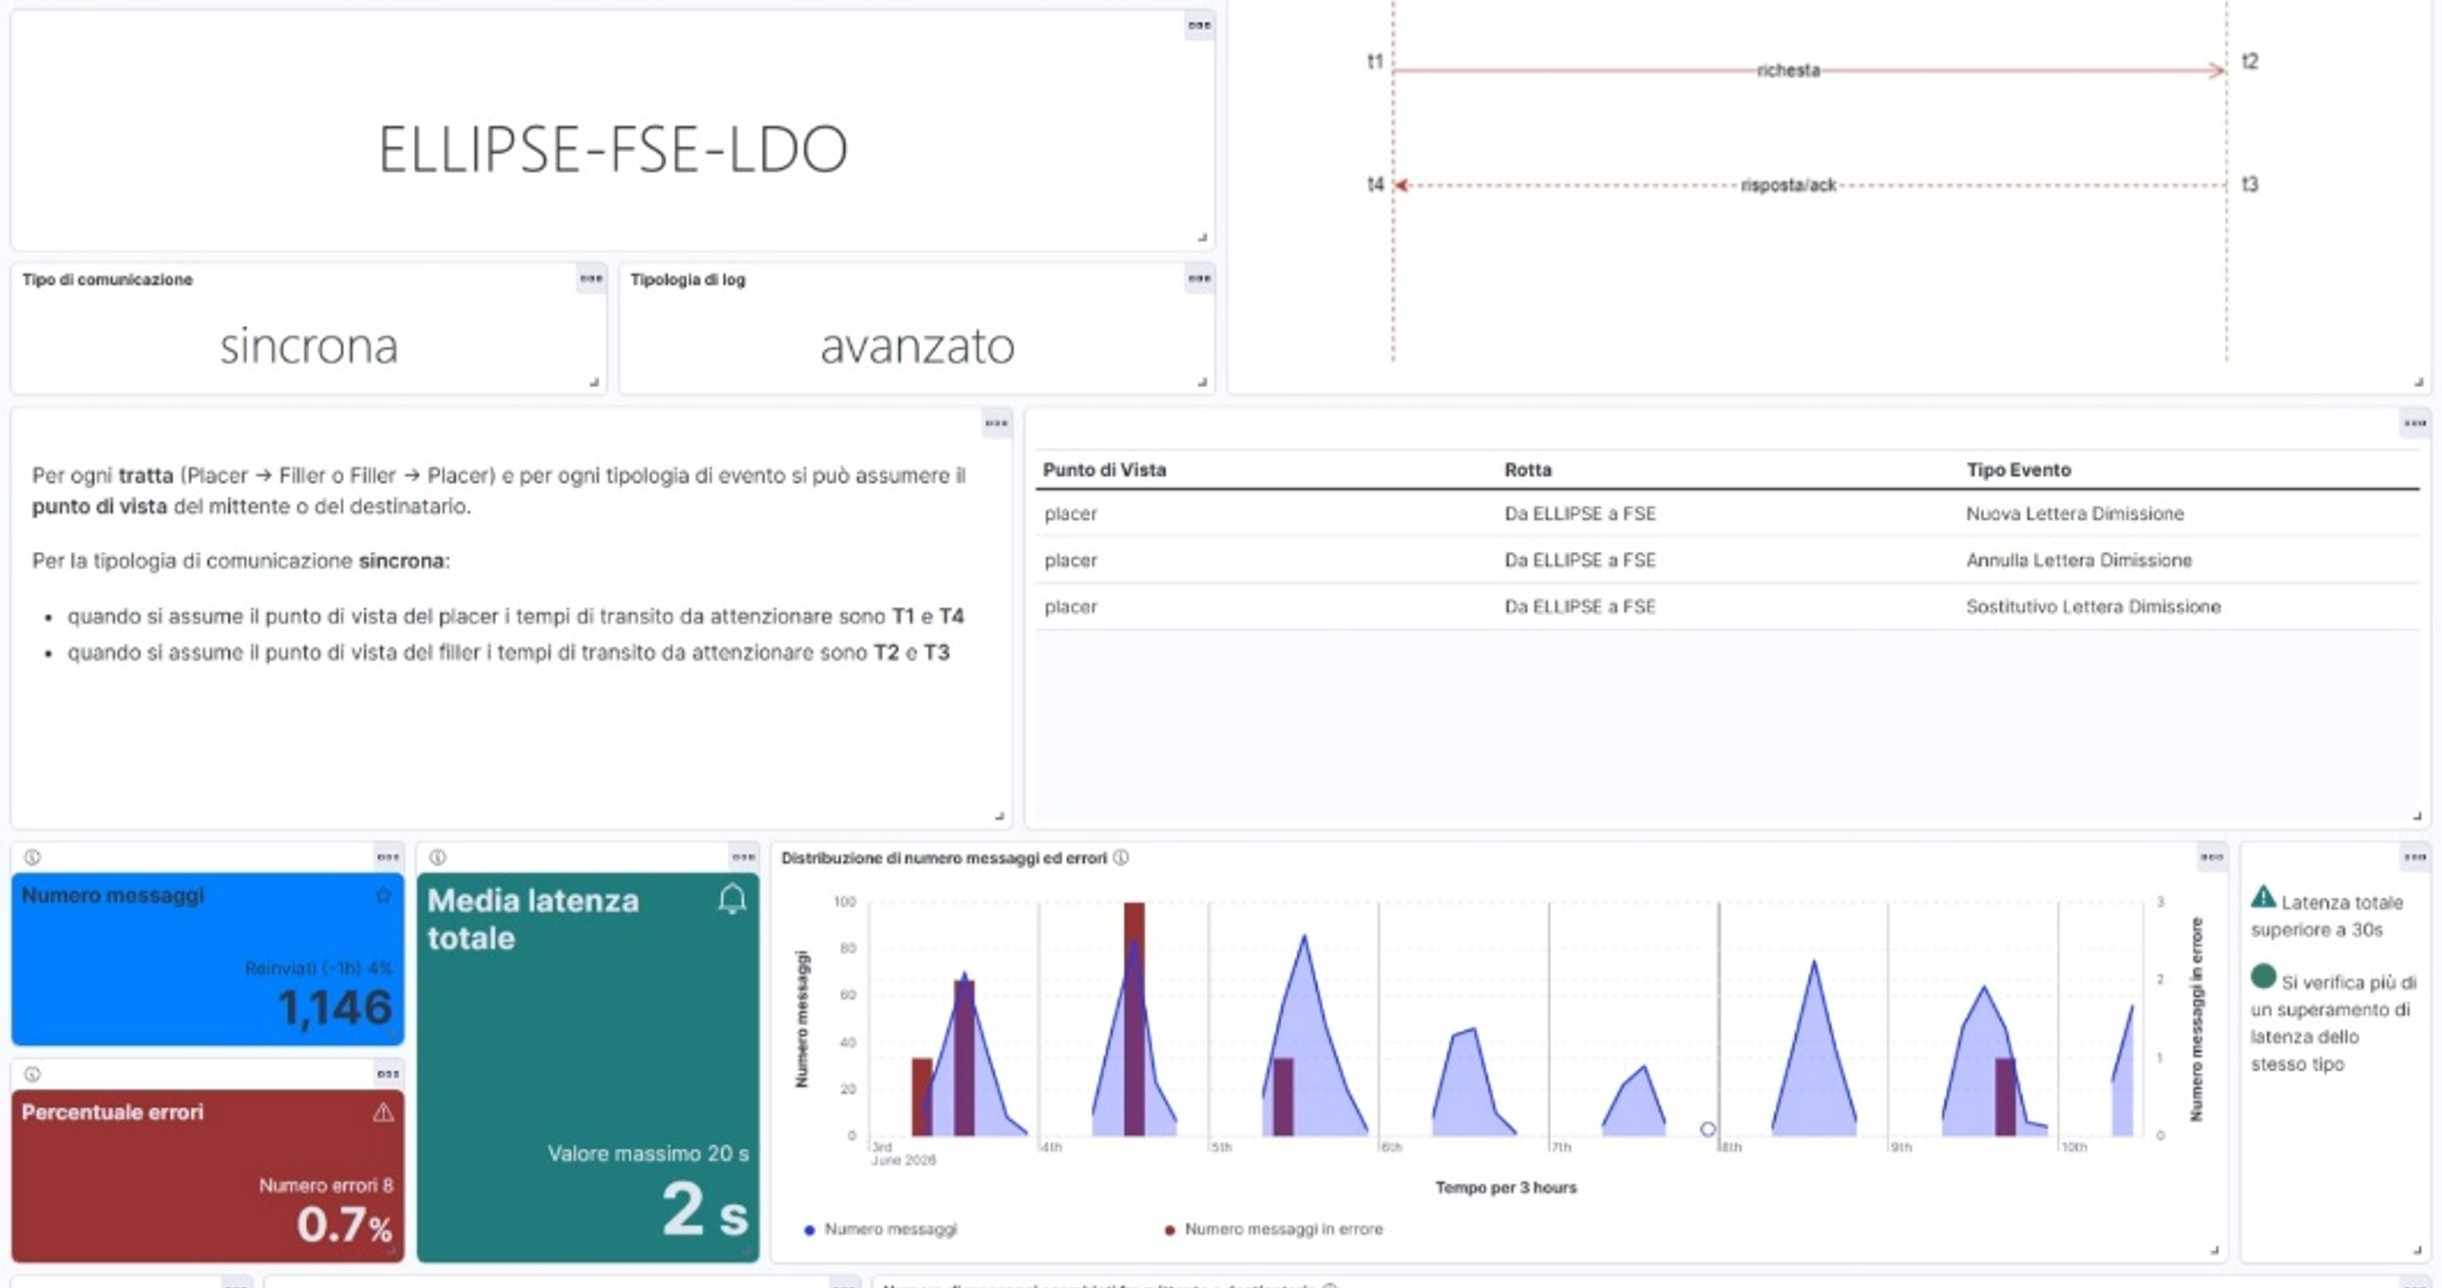
Task: Click the 0.7% error percentage value
Action: (x=343, y=1224)
